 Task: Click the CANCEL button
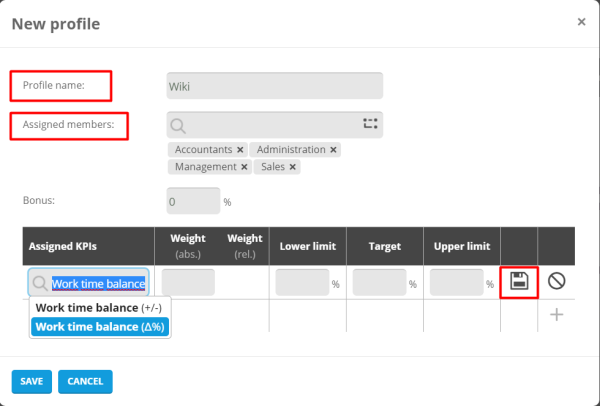point(85,381)
